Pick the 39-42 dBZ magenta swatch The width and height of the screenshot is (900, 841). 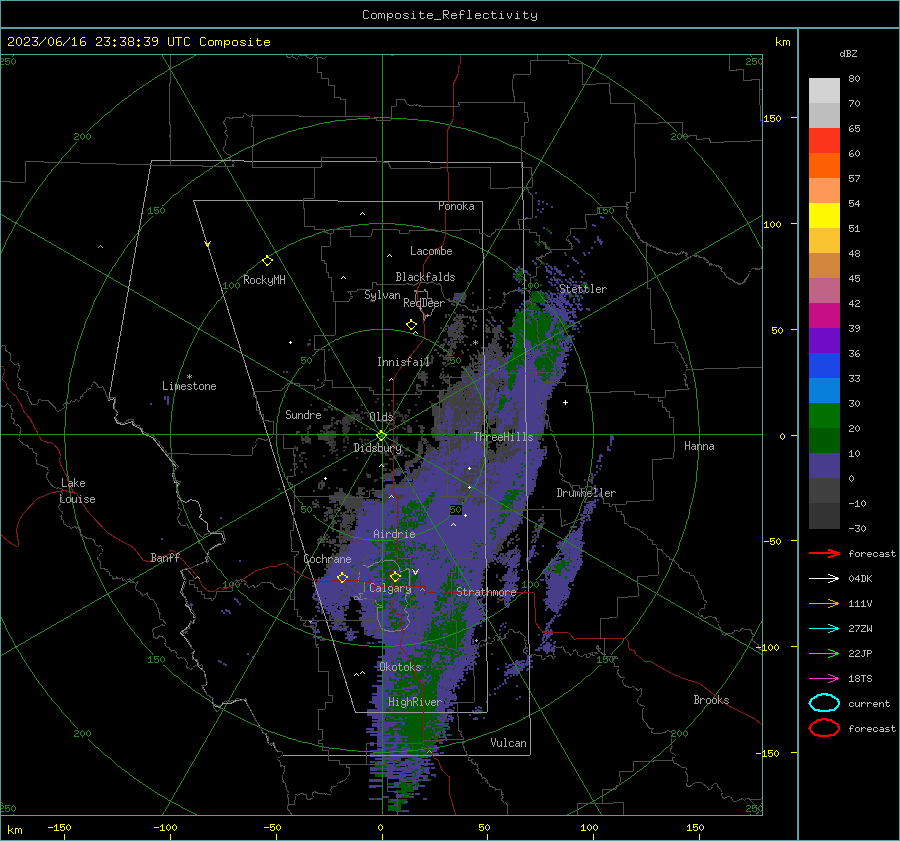824,316
